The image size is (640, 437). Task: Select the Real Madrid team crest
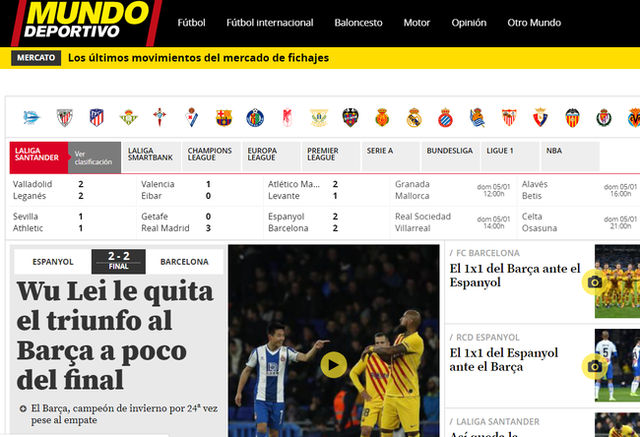[x=413, y=117]
